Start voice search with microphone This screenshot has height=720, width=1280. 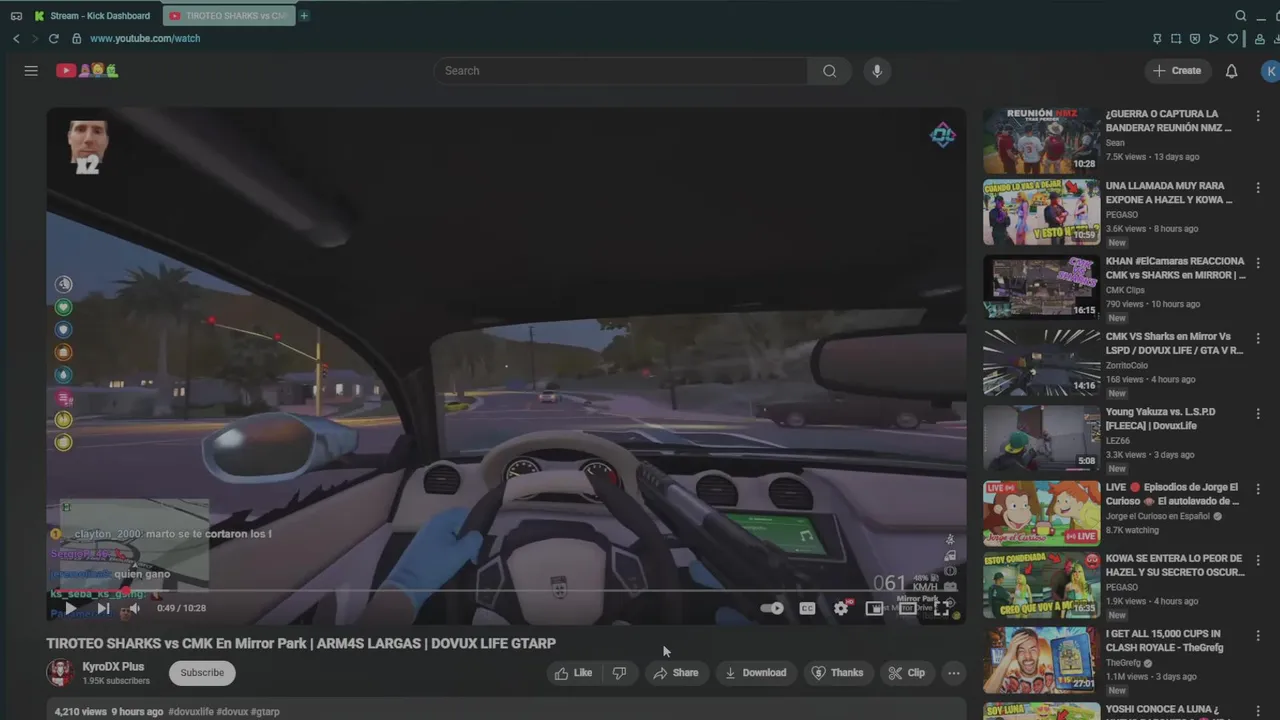tap(877, 71)
